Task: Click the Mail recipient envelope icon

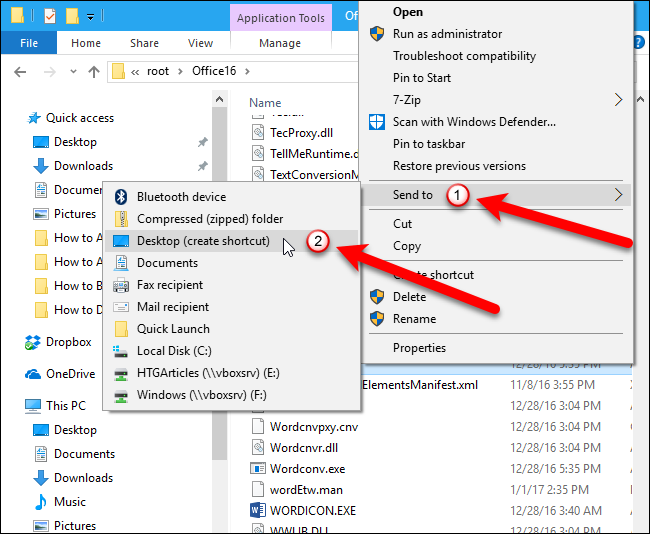Action: click(x=121, y=307)
